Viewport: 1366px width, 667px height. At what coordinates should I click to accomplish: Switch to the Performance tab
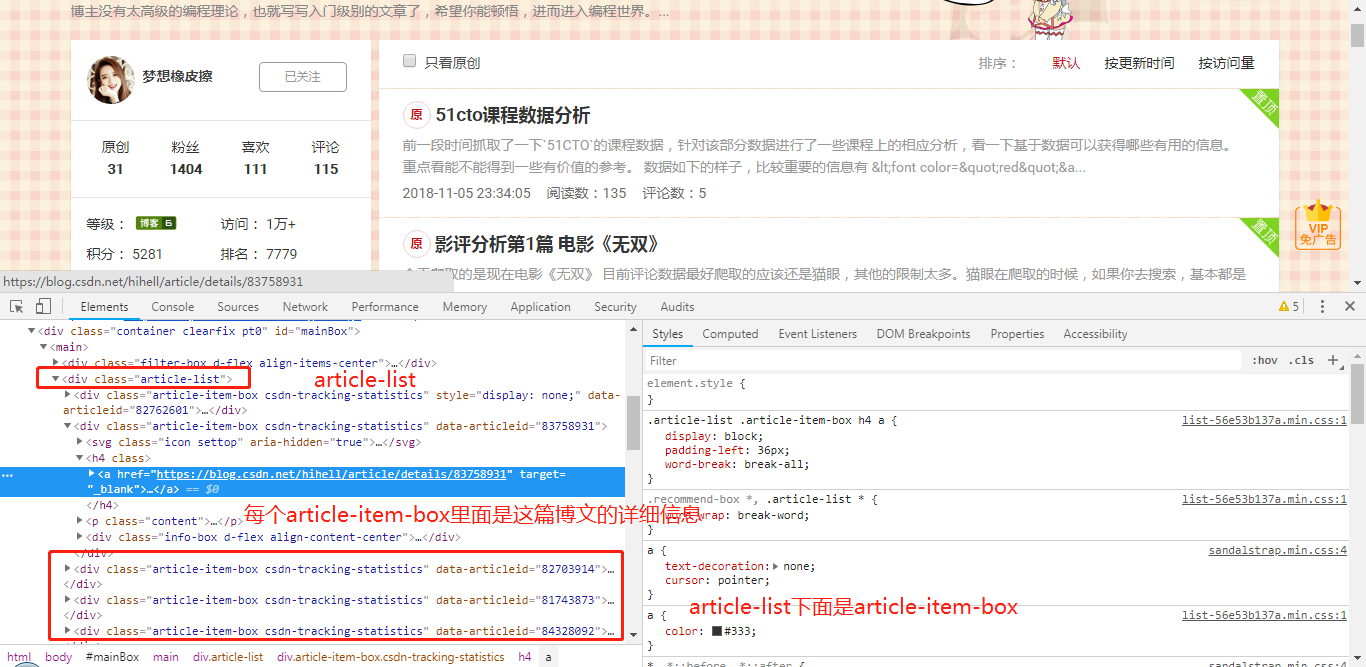(385, 307)
